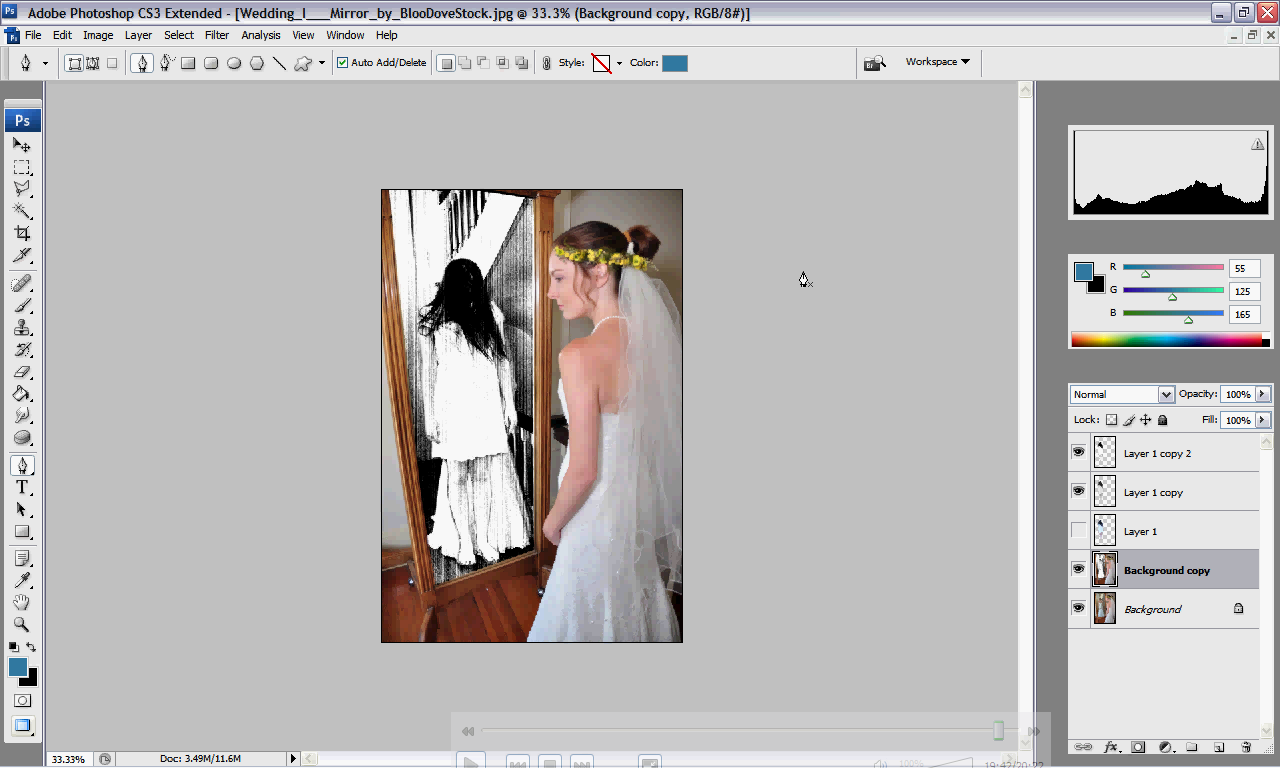Select the Pen tool in toolbox
1280x768 pixels.
tap(21, 465)
